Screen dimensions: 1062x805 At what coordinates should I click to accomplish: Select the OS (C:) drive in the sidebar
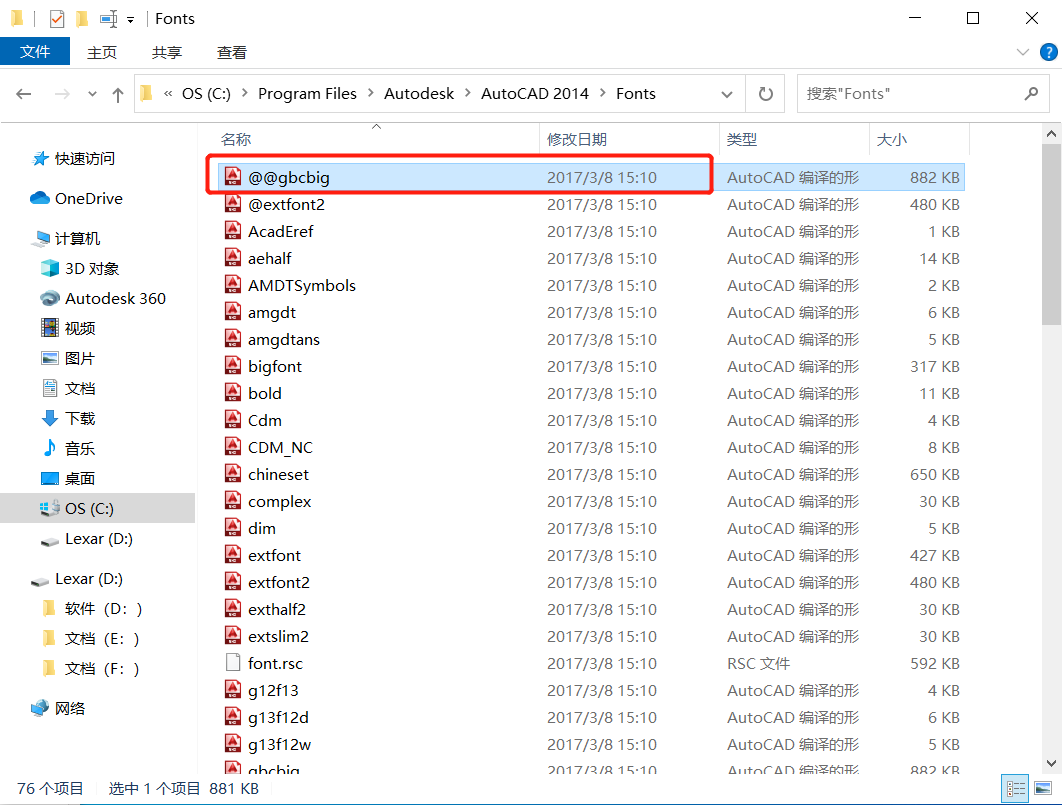tap(98, 508)
